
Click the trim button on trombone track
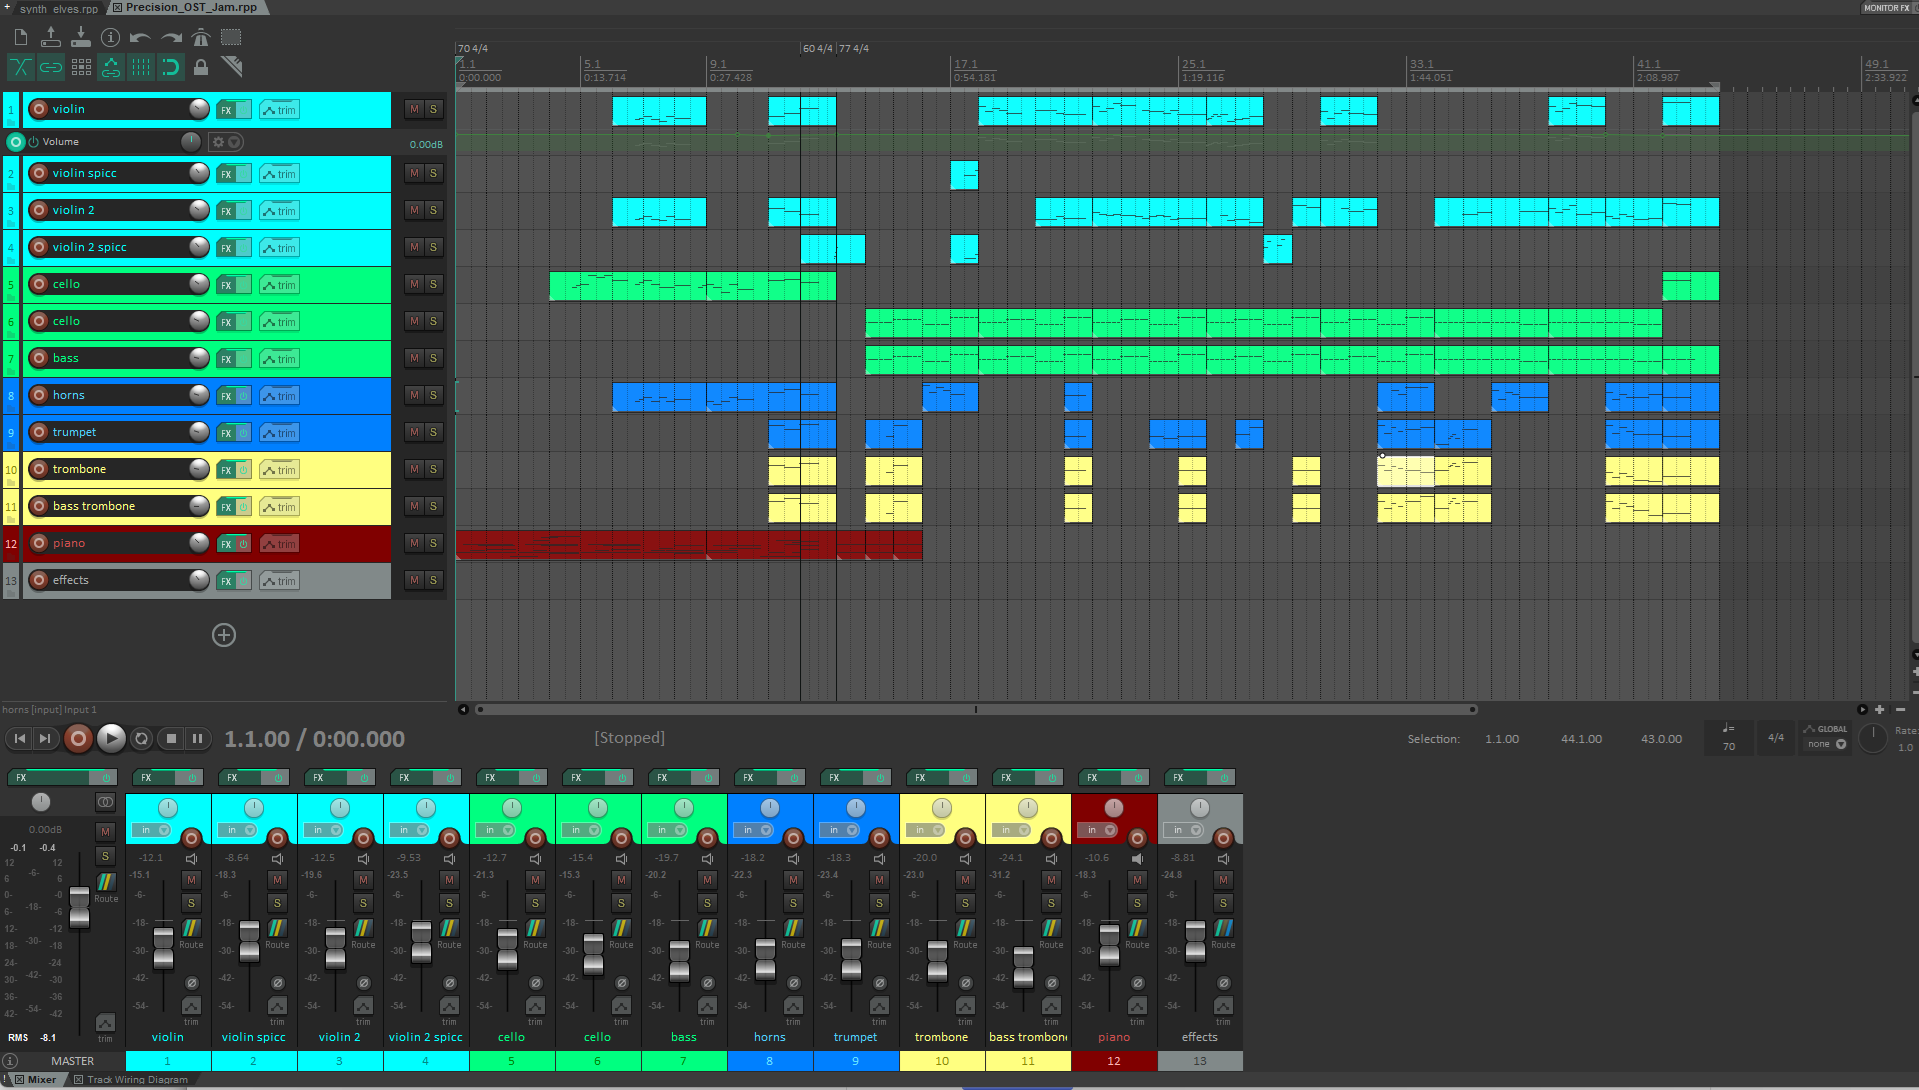click(x=280, y=470)
